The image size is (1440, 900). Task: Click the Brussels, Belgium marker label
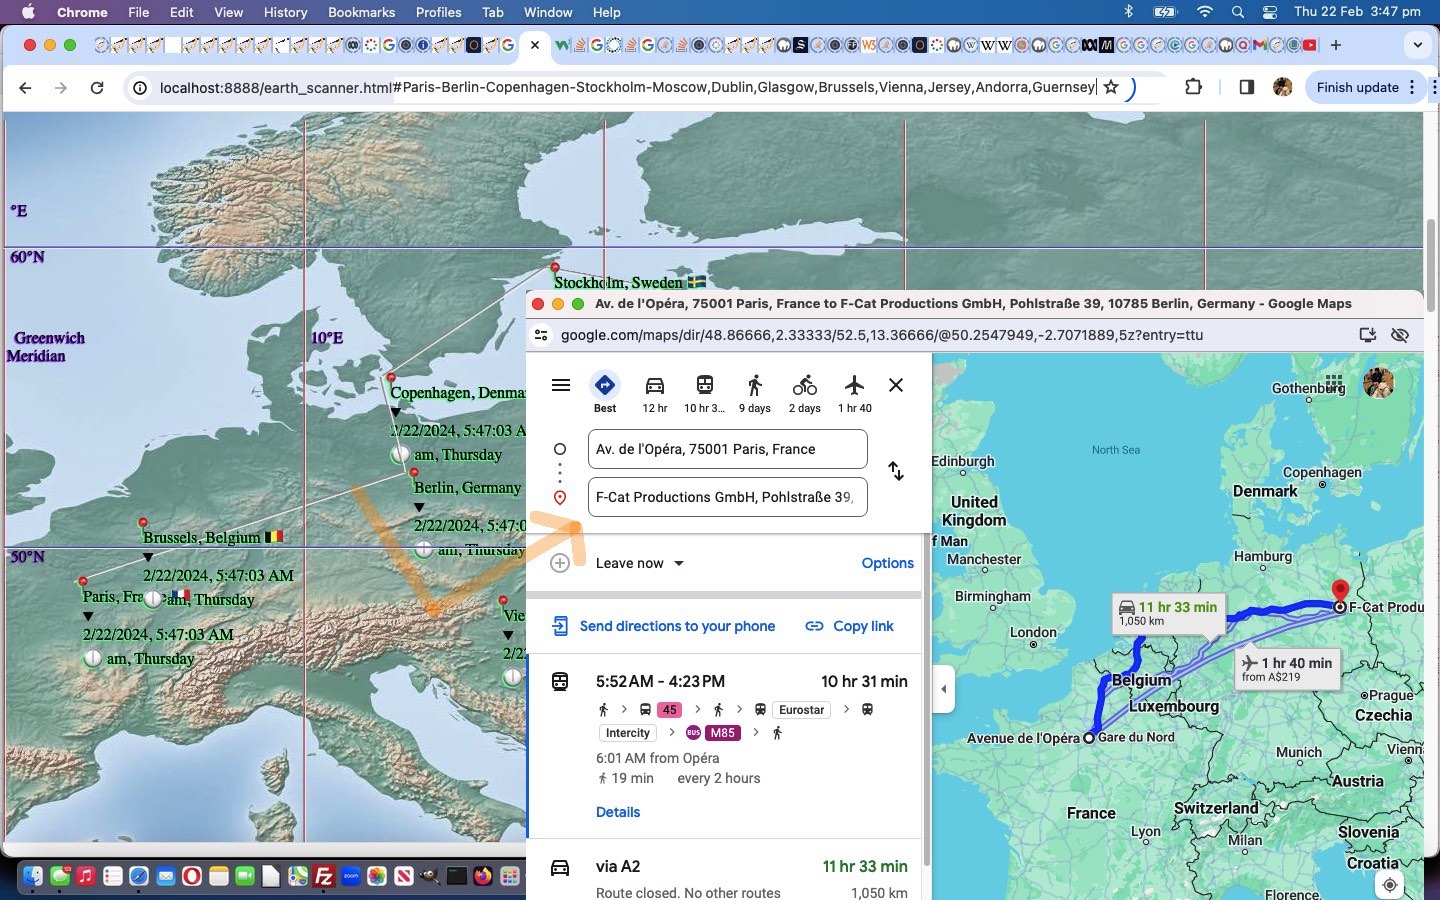212,537
